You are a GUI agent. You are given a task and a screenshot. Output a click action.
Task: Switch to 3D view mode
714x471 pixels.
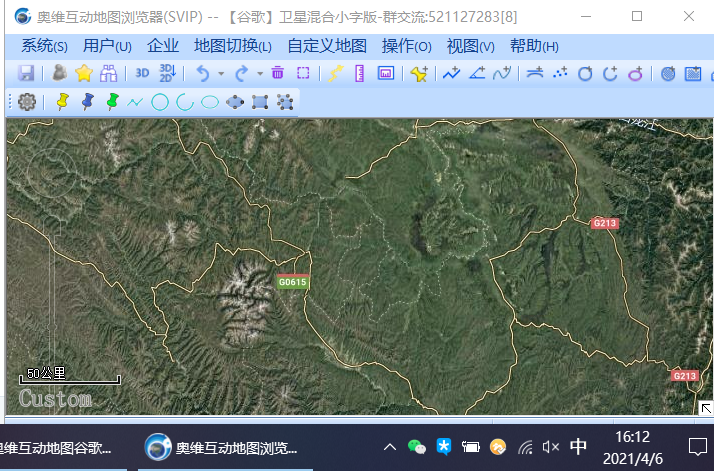click(x=142, y=73)
